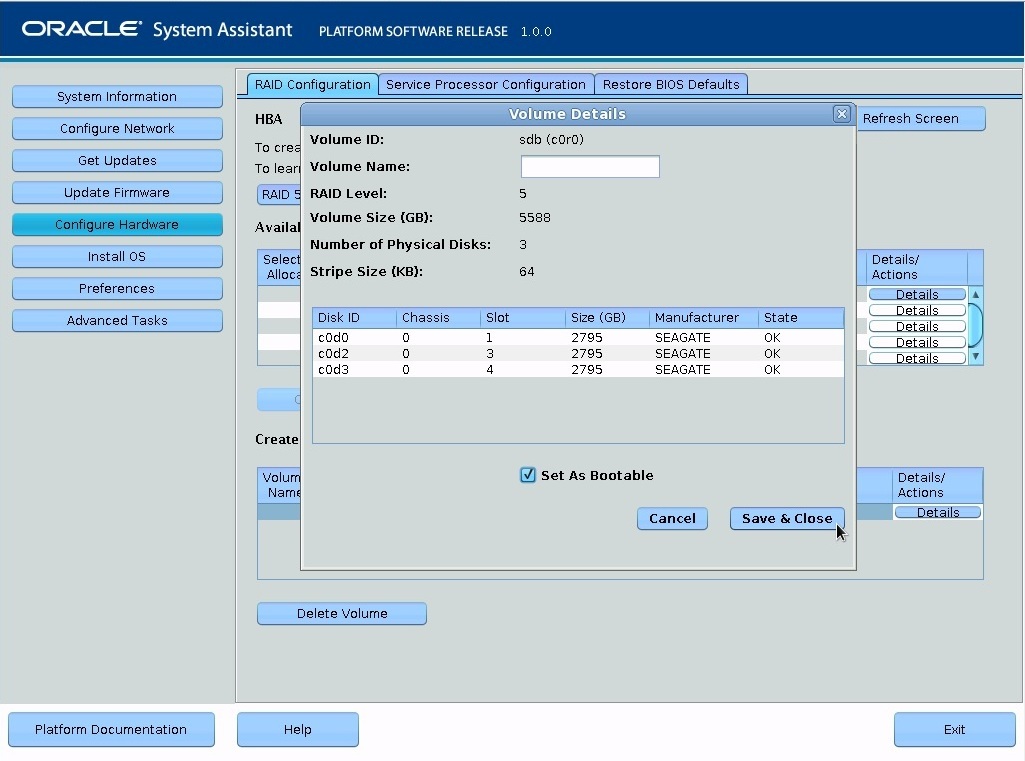
Task: Enable the Set As Bootable checkbox
Action: click(x=527, y=475)
